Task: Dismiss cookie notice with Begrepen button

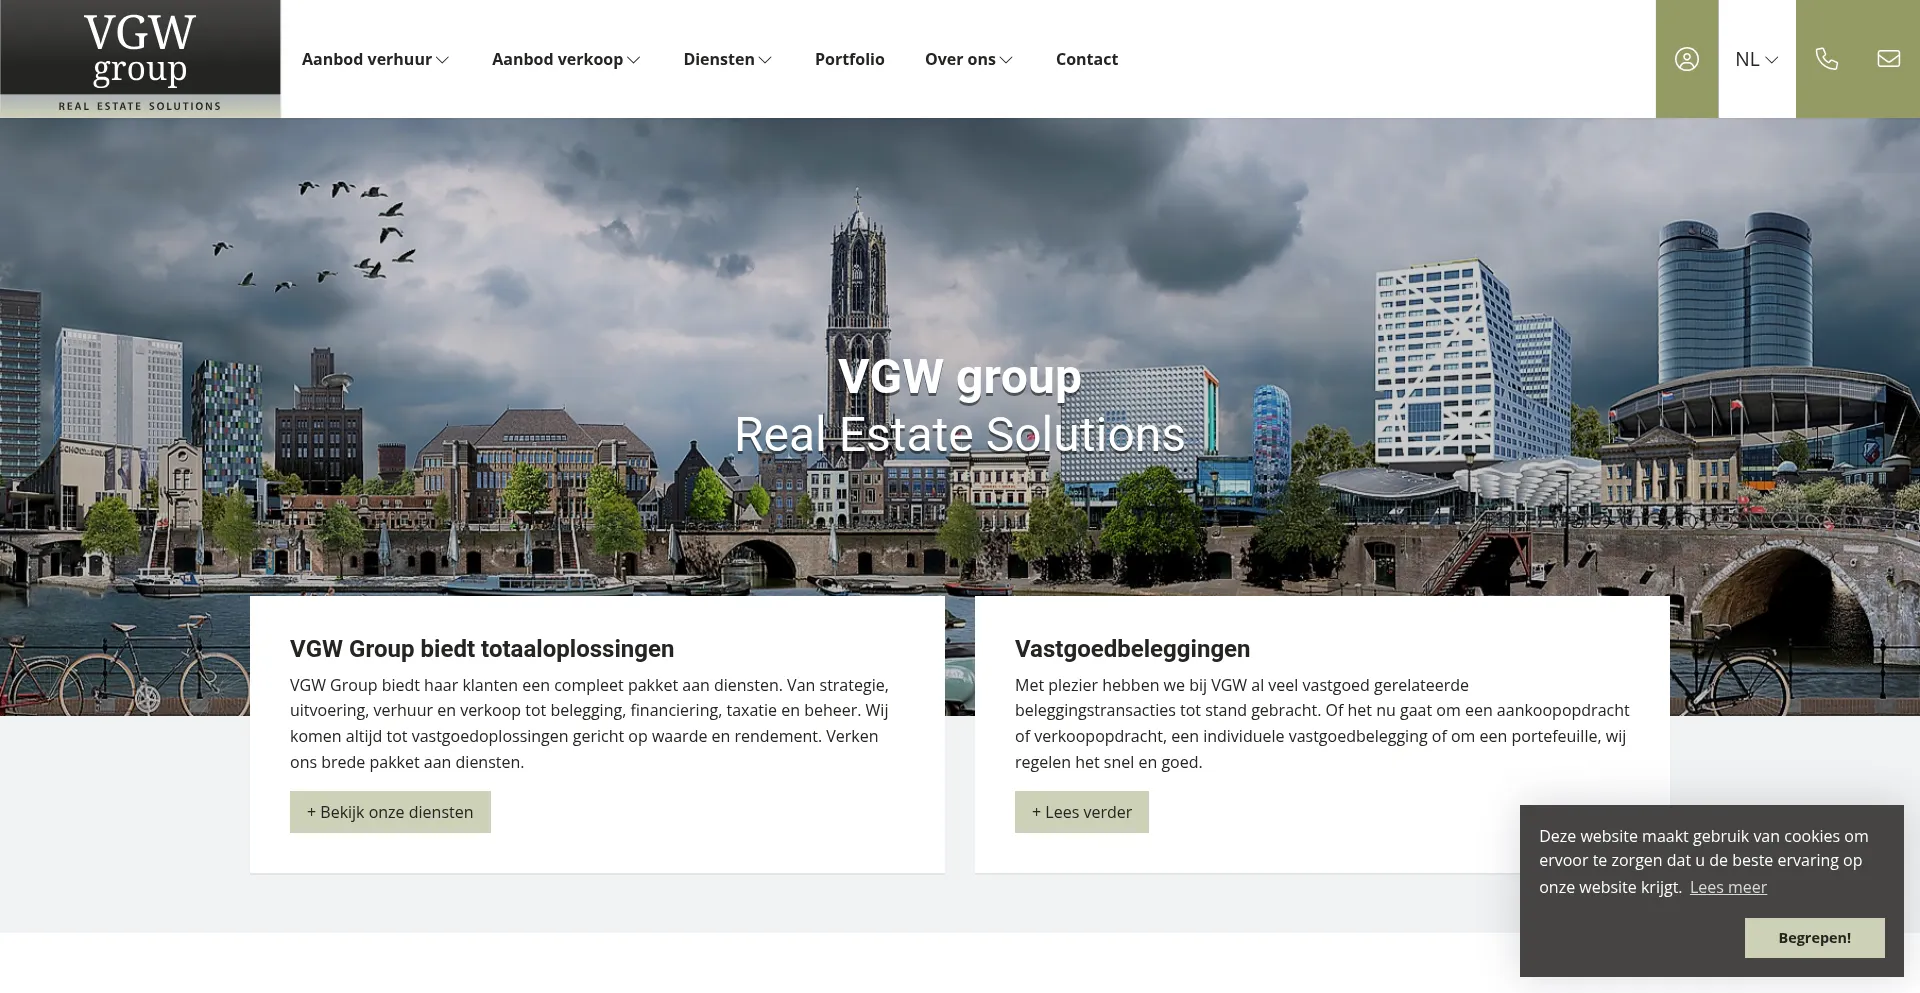Action: (x=1813, y=937)
